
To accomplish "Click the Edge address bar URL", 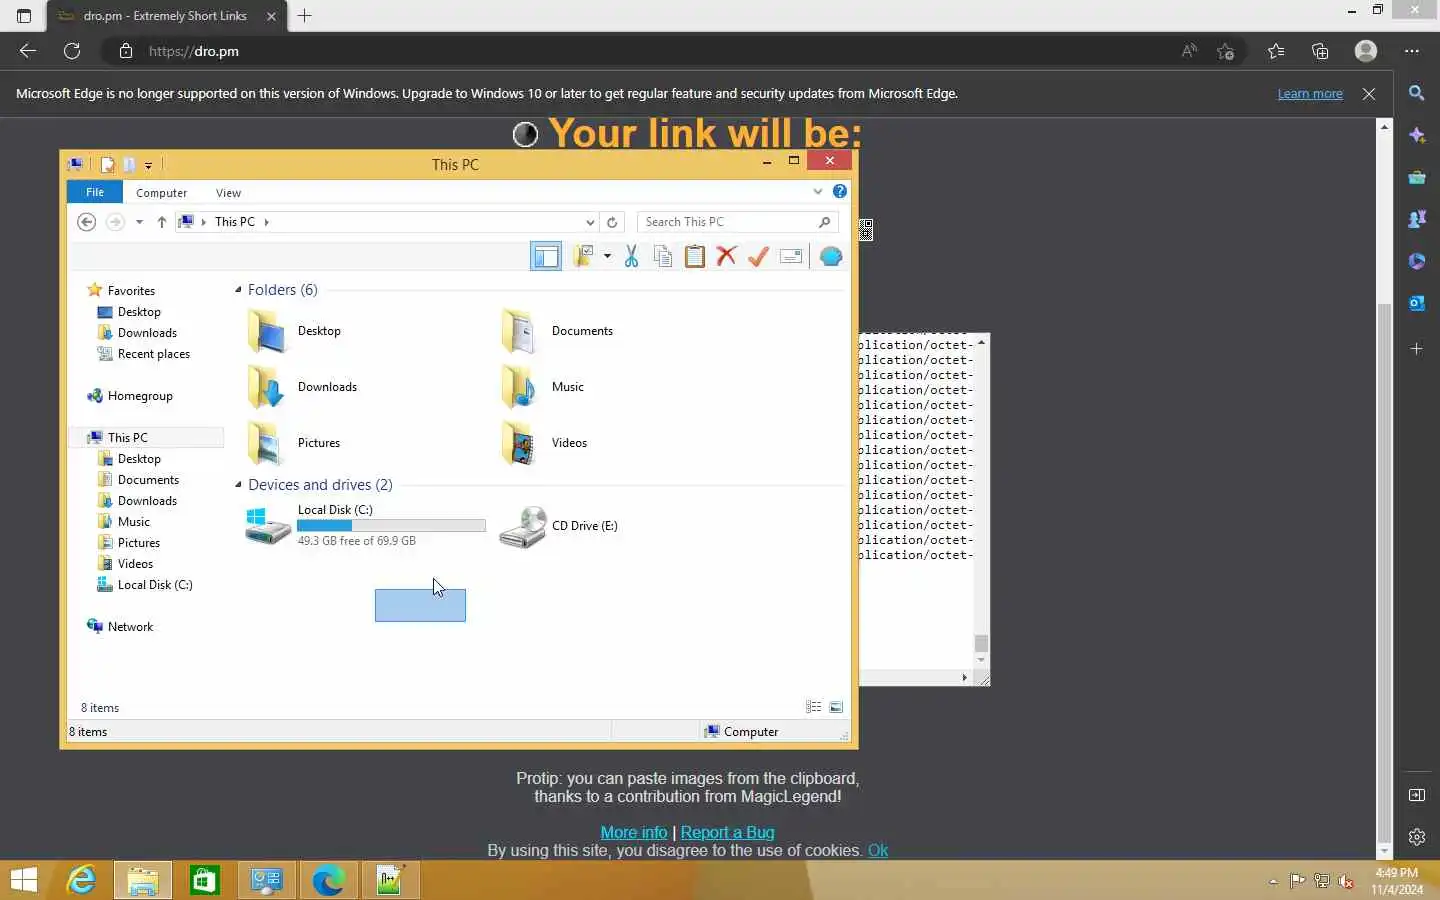I will tap(194, 51).
